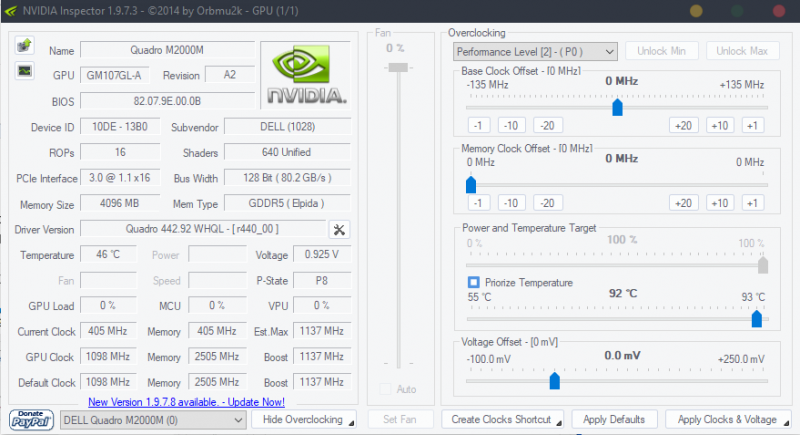Decrease base clock offset by 20
This screenshot has width=800, height=435.
(547, 125)
